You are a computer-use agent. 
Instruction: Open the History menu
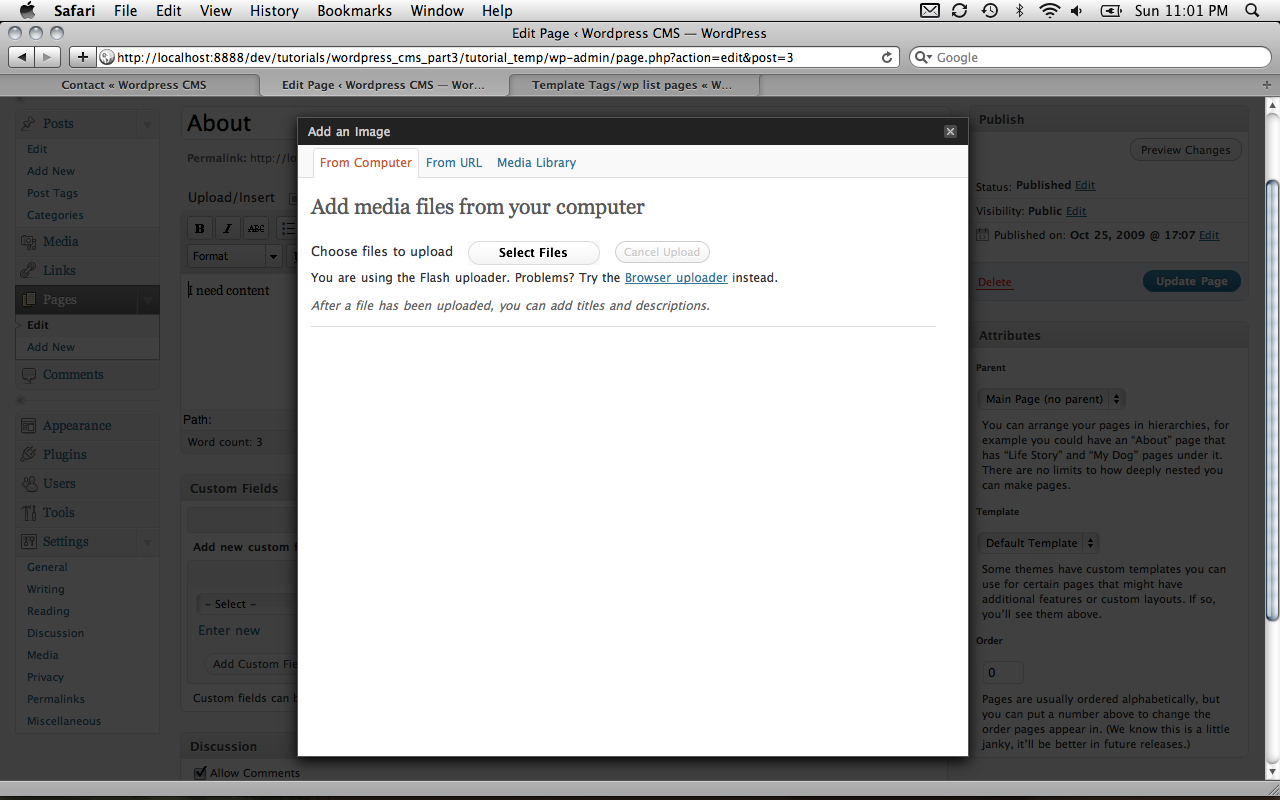point(274,11)
